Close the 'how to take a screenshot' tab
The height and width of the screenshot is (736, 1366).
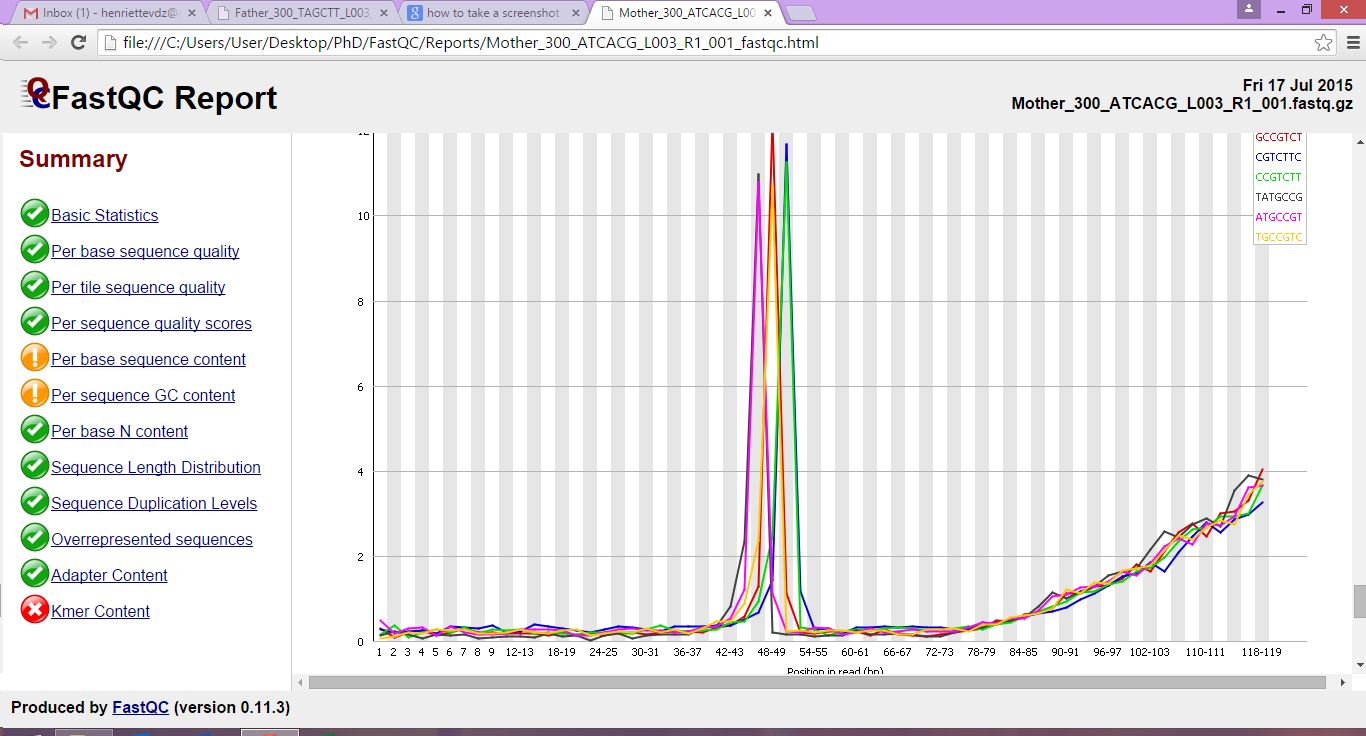coord(575,14)
